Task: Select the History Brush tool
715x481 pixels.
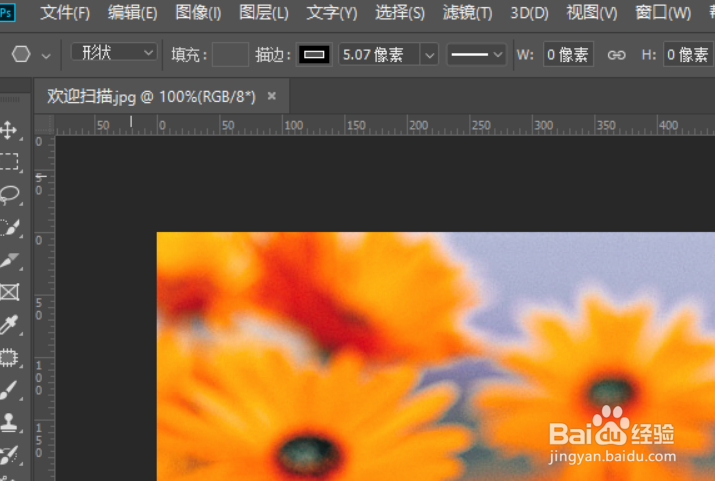Action: 9,455
